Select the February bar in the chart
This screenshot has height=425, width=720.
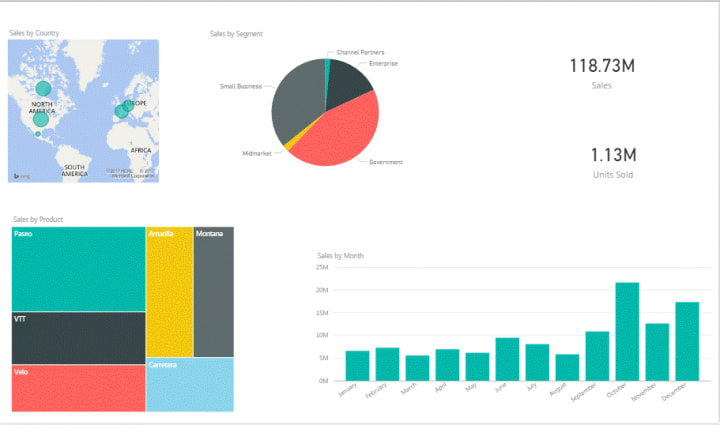click(387, 364)
